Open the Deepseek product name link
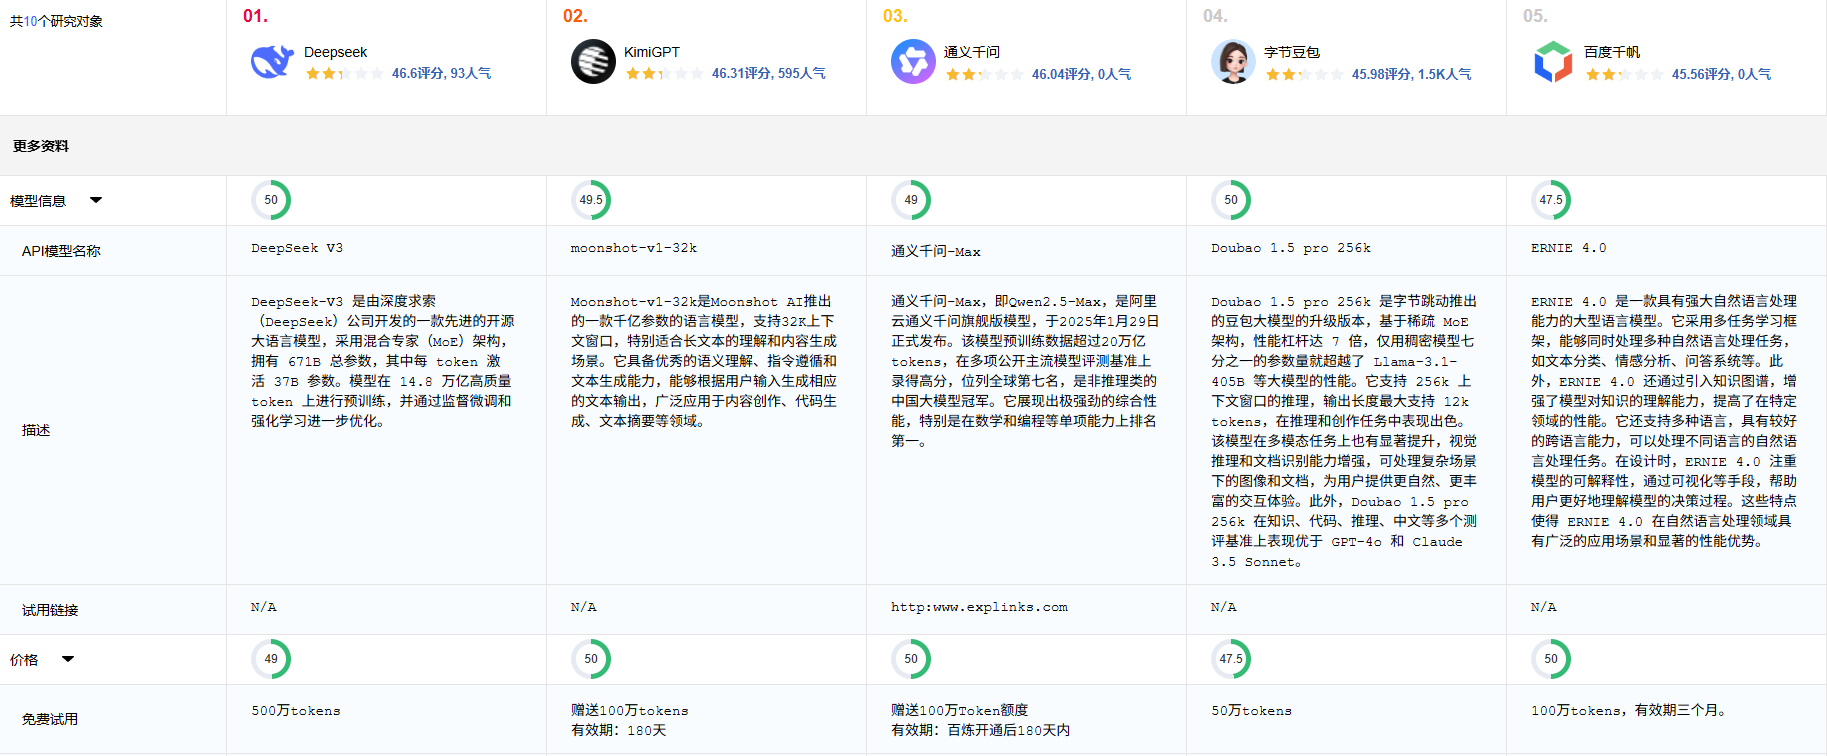The width and height of the screenshot is (1827, 756). [336, 52]
